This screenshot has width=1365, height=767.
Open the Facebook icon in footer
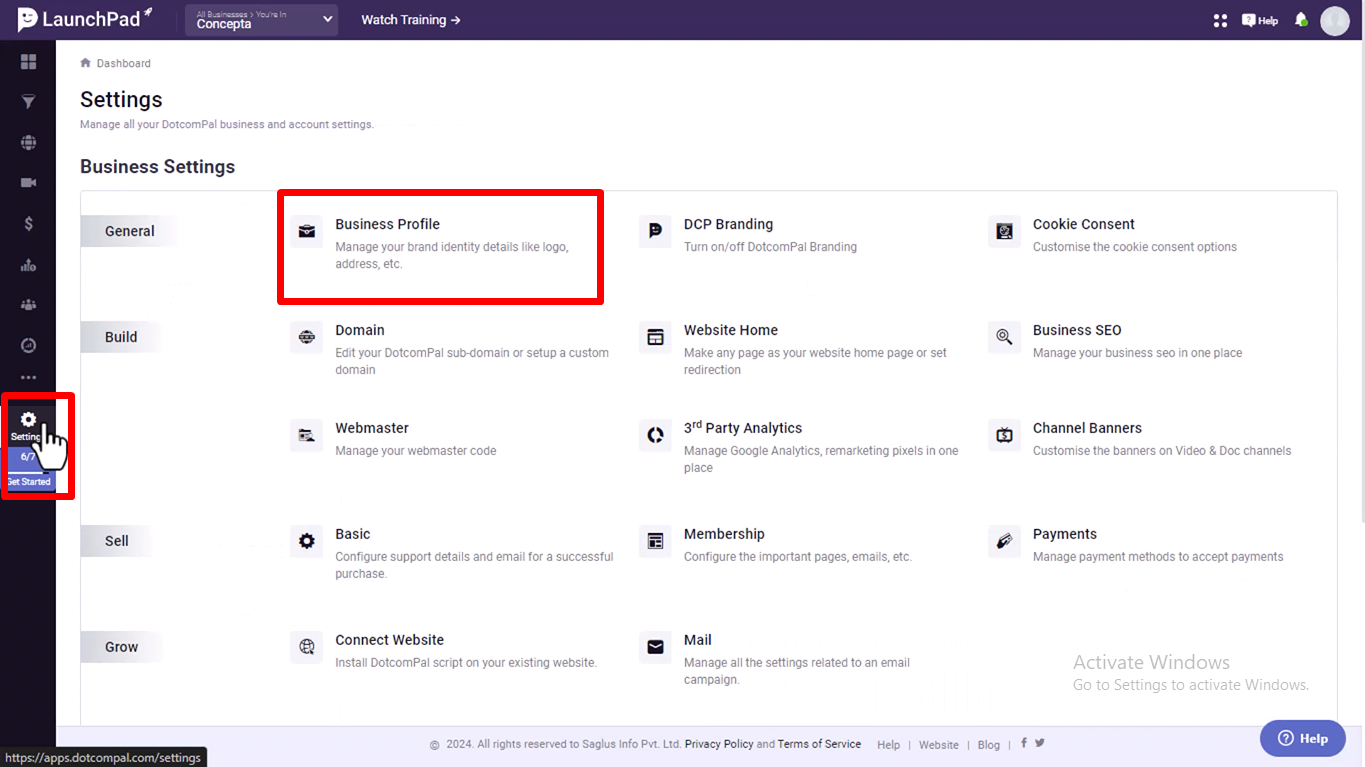[x=1024, y=743]
